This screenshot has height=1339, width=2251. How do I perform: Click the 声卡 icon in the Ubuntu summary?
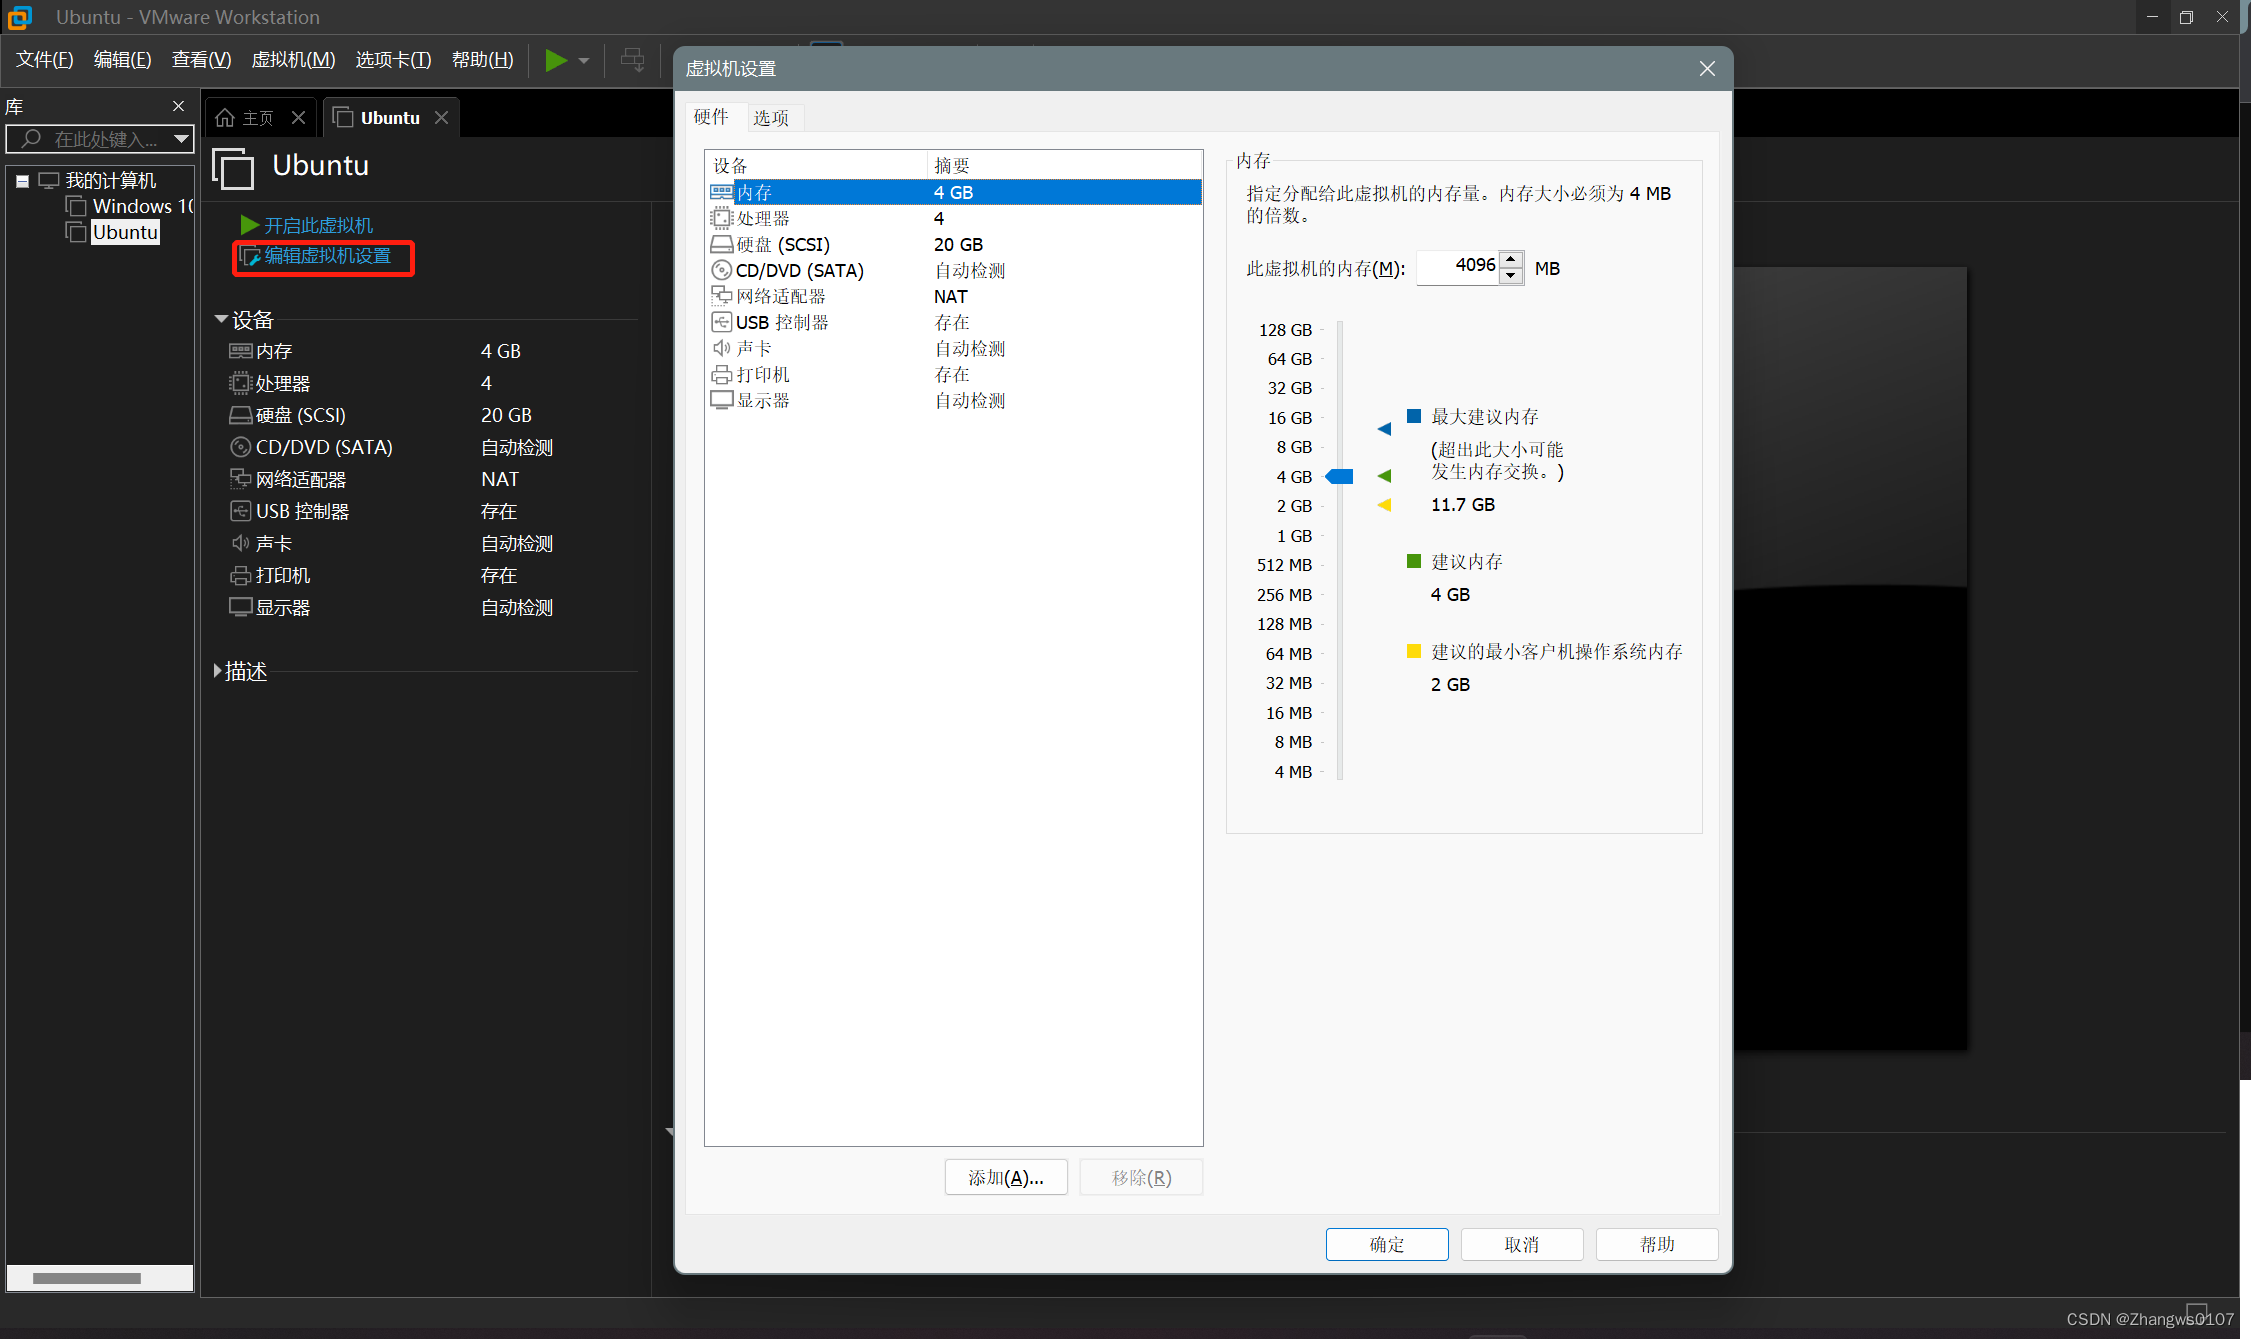(x=240, y=543)
